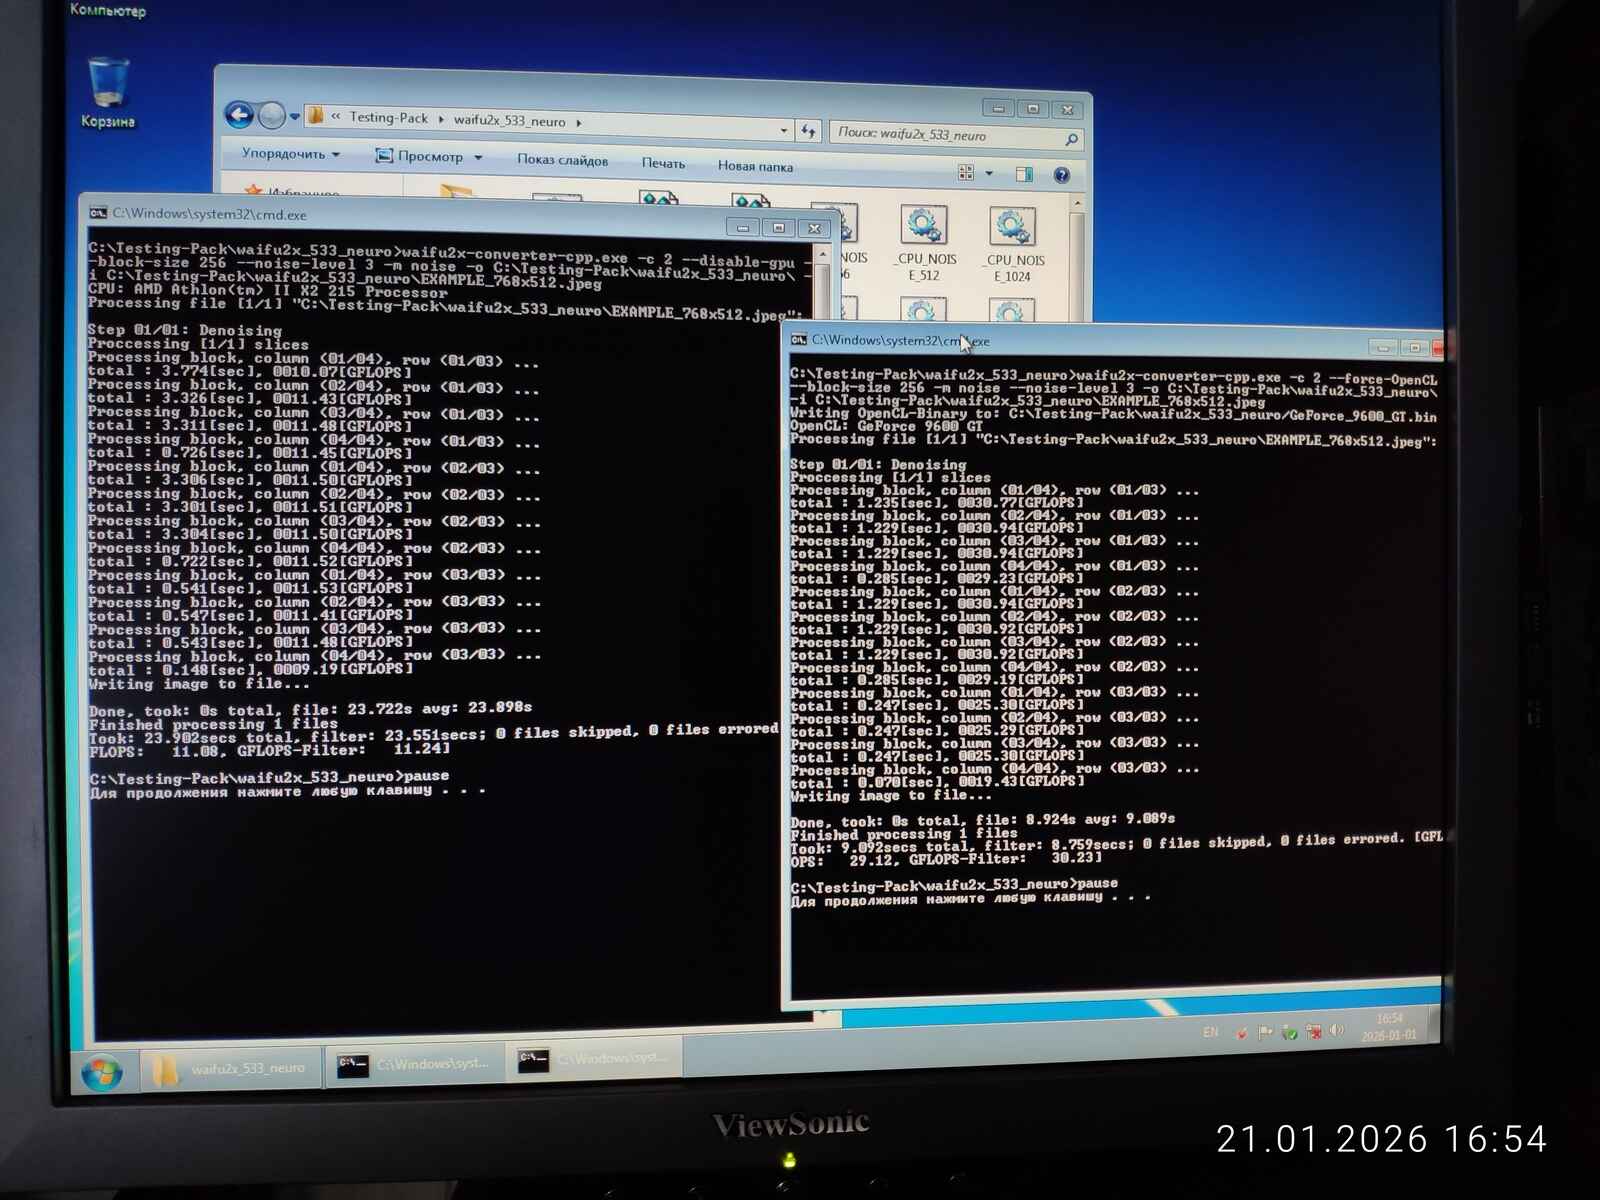The width and height of the screenshot is (1600, 1200).
Task: Open the address bar history dropdown
Action: coord(784,130)
